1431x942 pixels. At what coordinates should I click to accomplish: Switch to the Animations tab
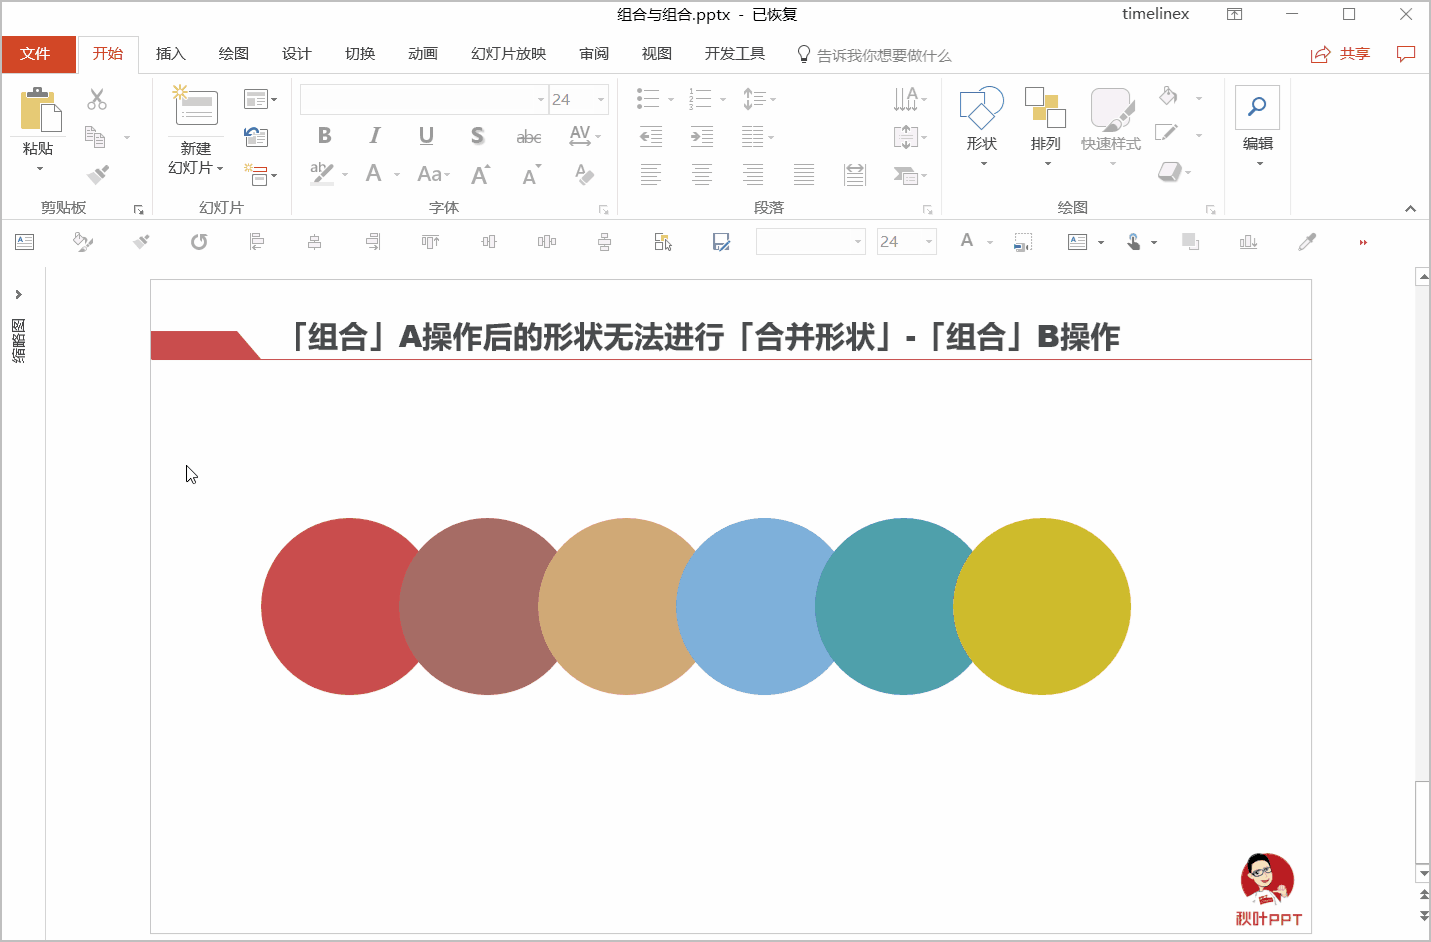point(423,54)
